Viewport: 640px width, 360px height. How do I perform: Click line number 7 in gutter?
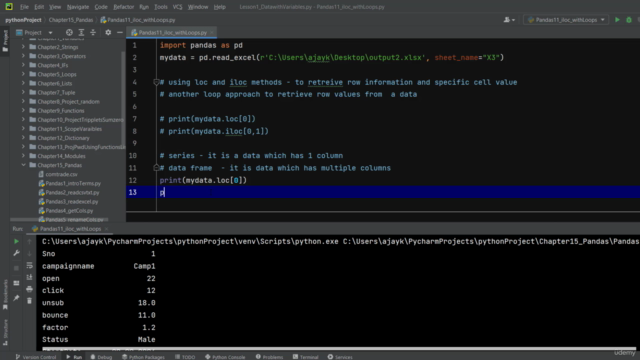pyautogui.click(x=134, y=119)
